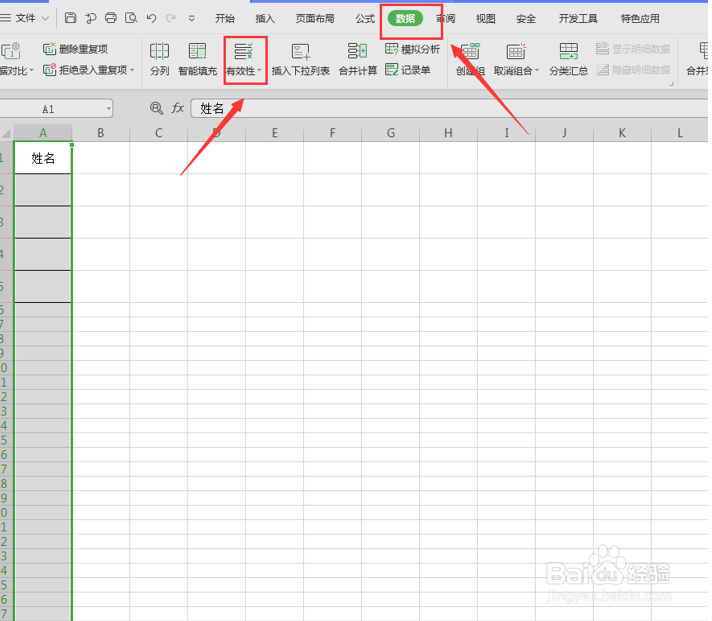Switch to the 公式 tab
The image size is (712, 621).
pos(365,19)
